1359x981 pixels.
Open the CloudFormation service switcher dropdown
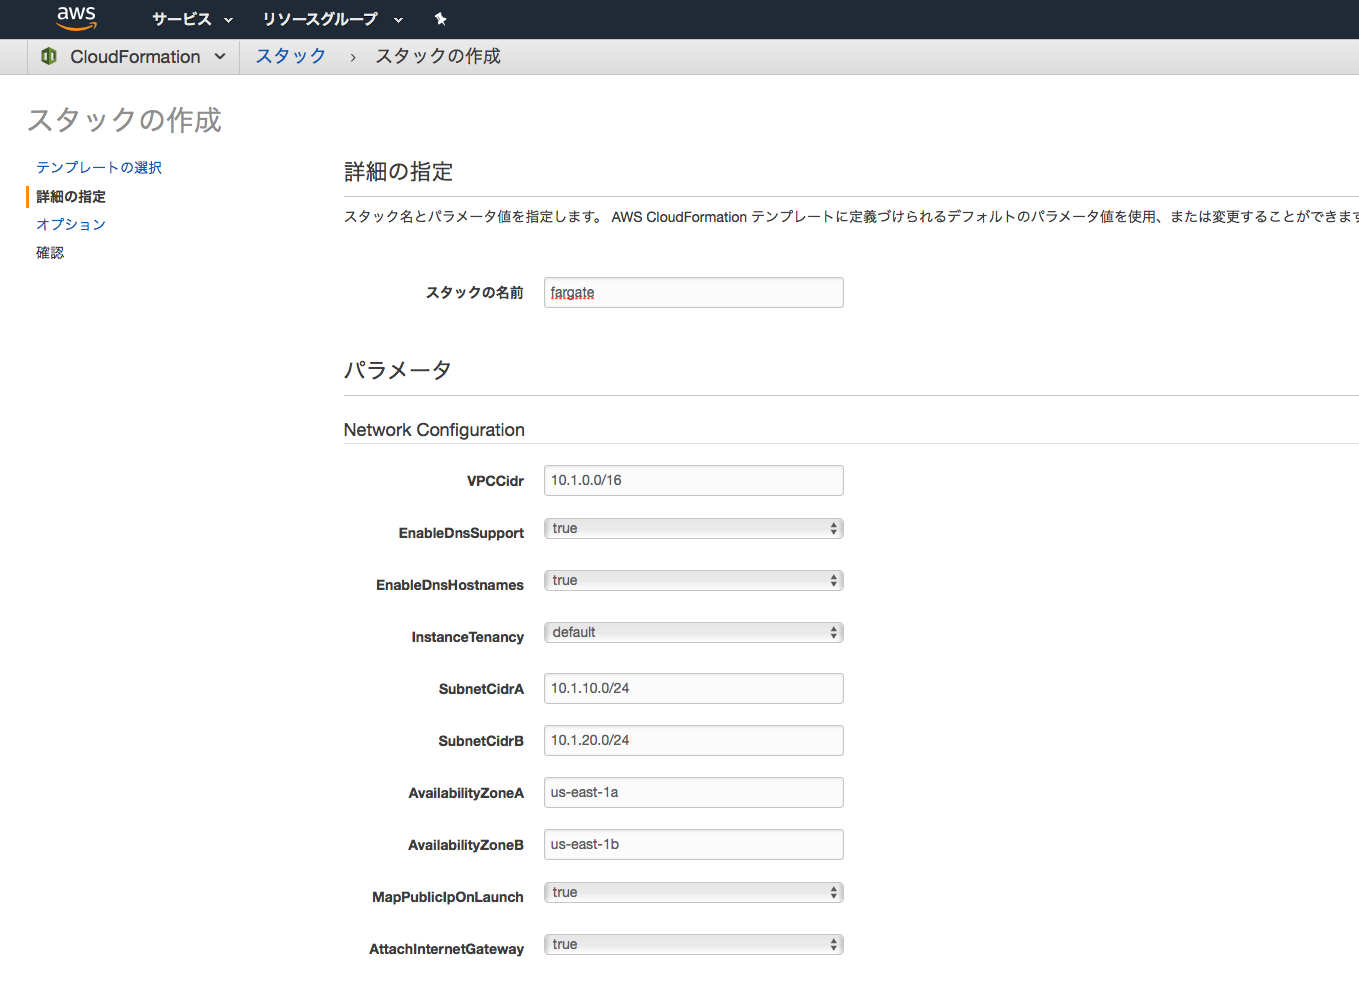tap(221, 57)
